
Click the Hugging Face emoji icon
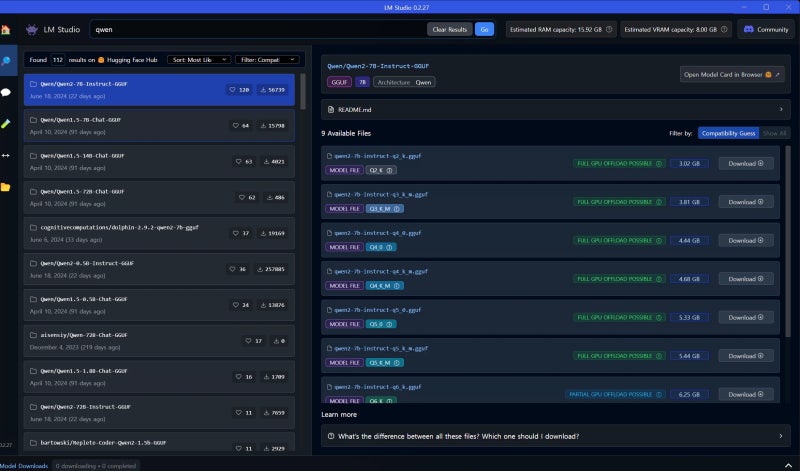click(101, 60)
